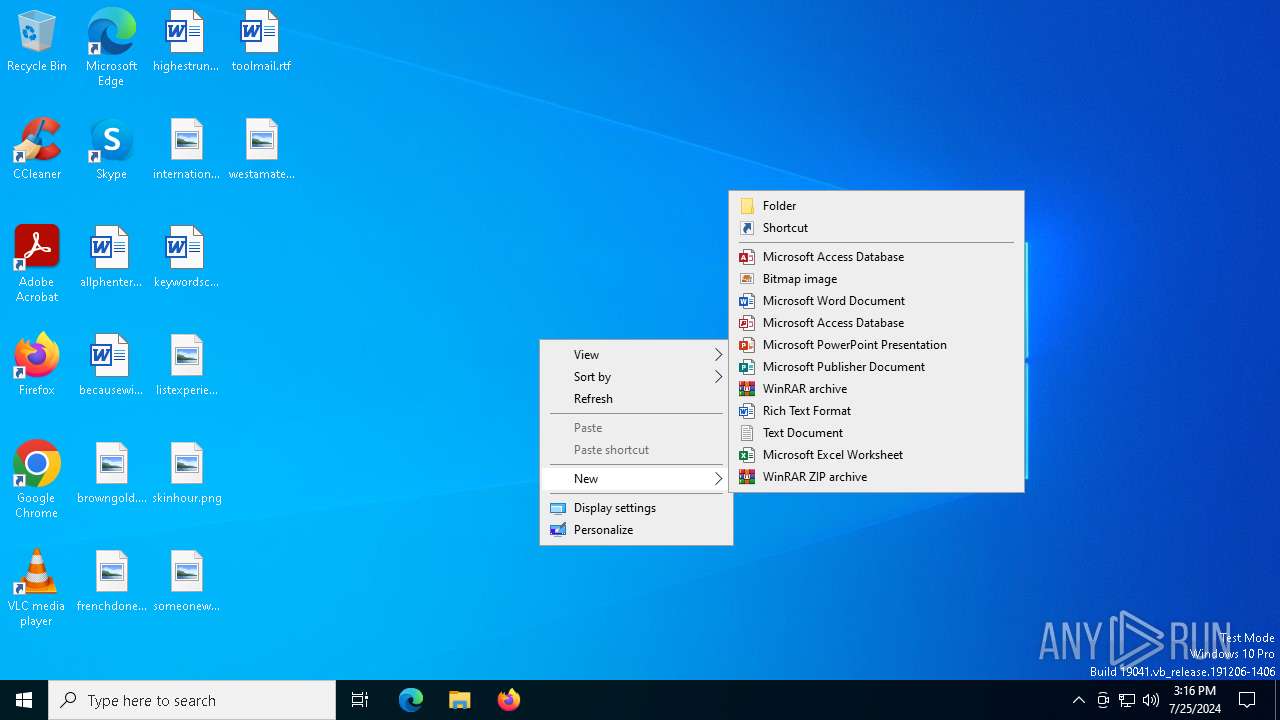
Task: Create a new Microsoft Publisher Document
Action: point(876,367)
